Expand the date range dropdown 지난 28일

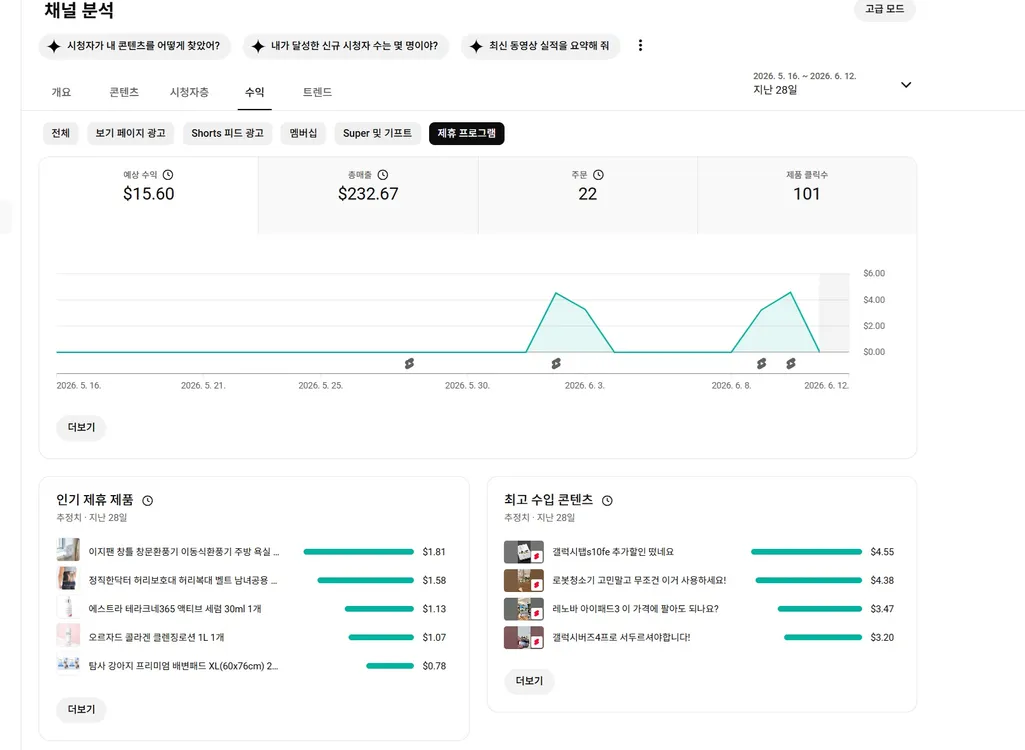pos(906,84)
